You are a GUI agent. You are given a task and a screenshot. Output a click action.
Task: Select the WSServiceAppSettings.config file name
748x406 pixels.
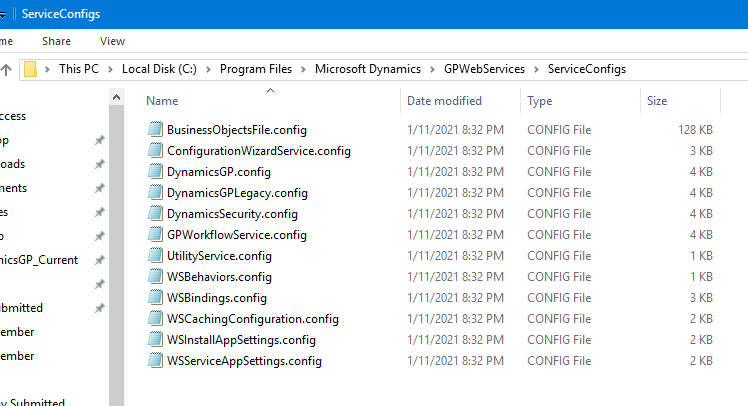244,361
